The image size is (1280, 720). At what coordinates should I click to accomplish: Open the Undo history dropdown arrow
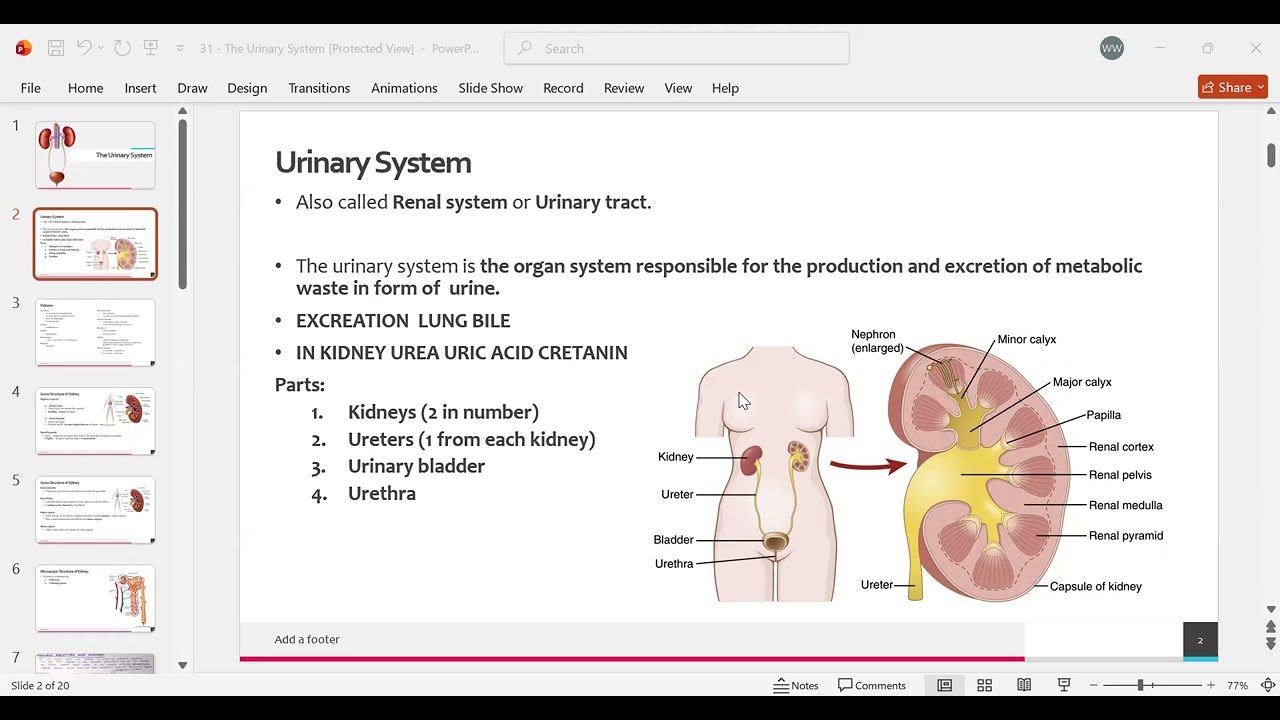click(102, 48)
